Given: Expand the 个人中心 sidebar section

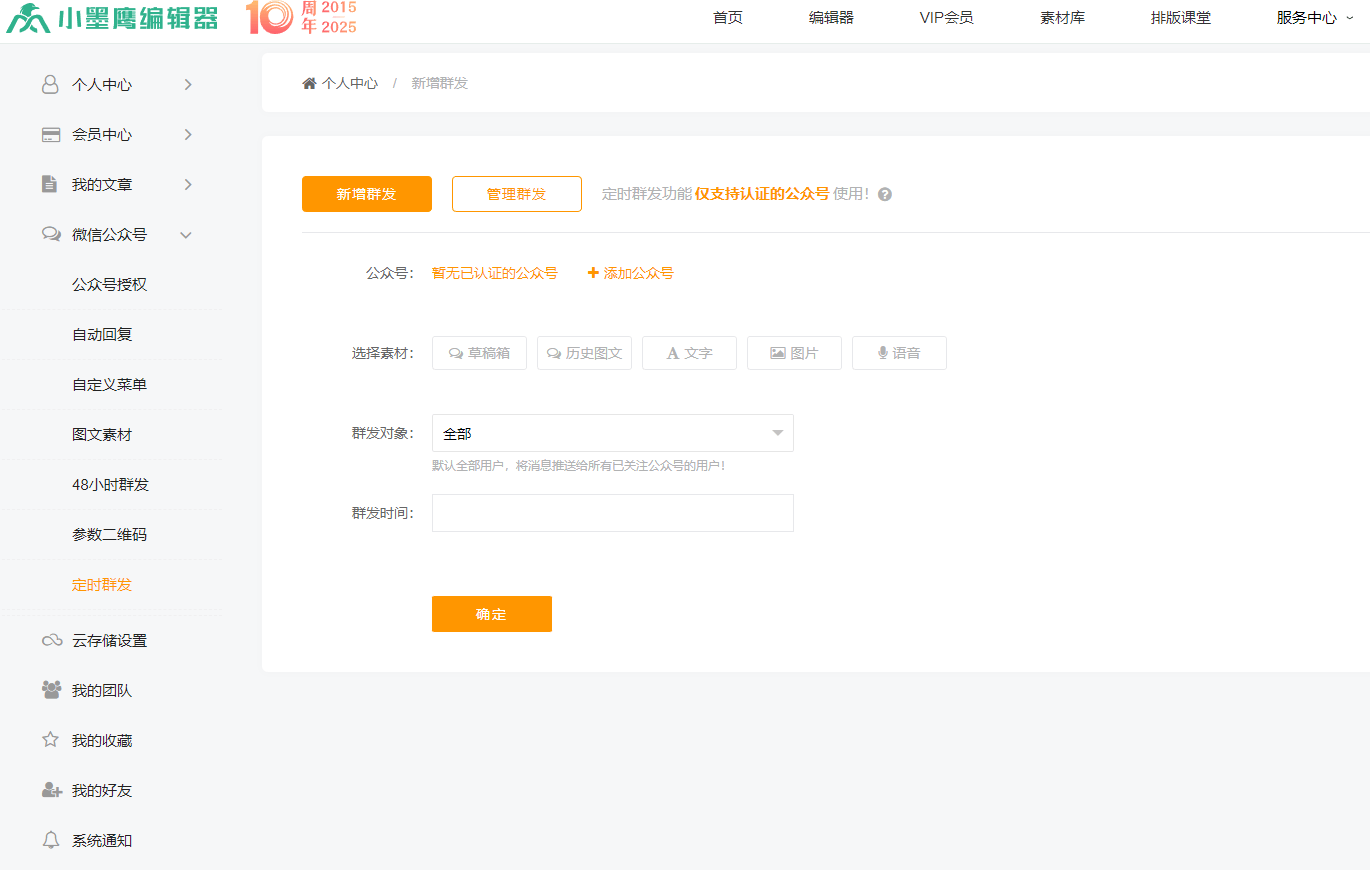Looking at the screenshot, I should [187, 85].
